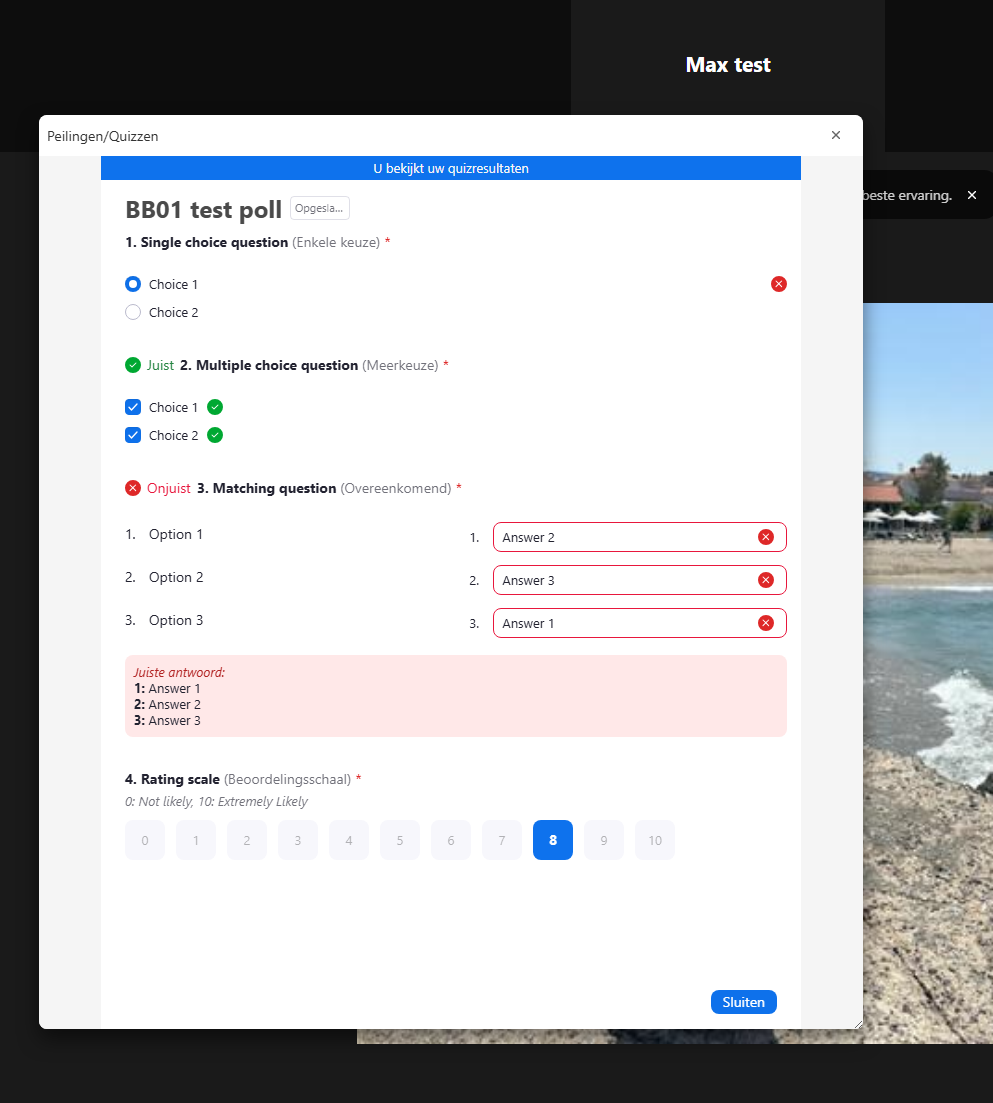The height and width of the screenshot is (1103, 993).
Task: Click the Opgeslagen status badge
Action: [x=319, y=208]
